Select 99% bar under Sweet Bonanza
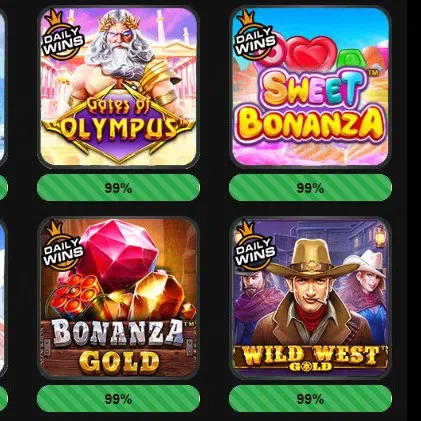Viewport: 421px width, 421px height. coord(310,188)
